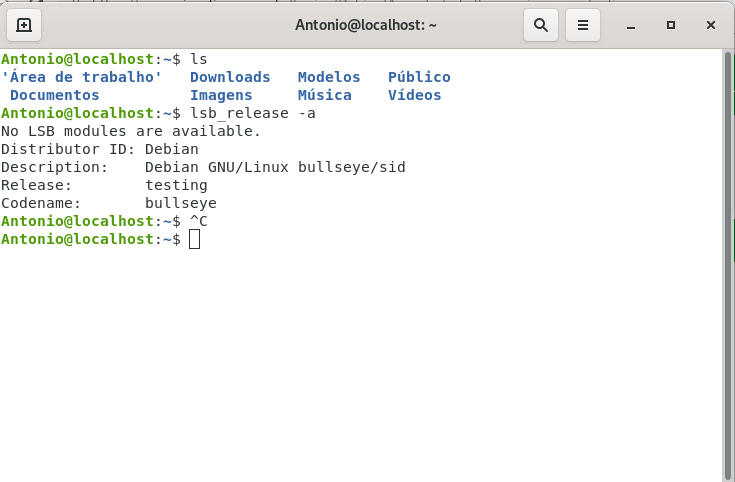Screen dimensions: 735x482
Task: Click the 'bullseye' codename value
Action: 181,203
